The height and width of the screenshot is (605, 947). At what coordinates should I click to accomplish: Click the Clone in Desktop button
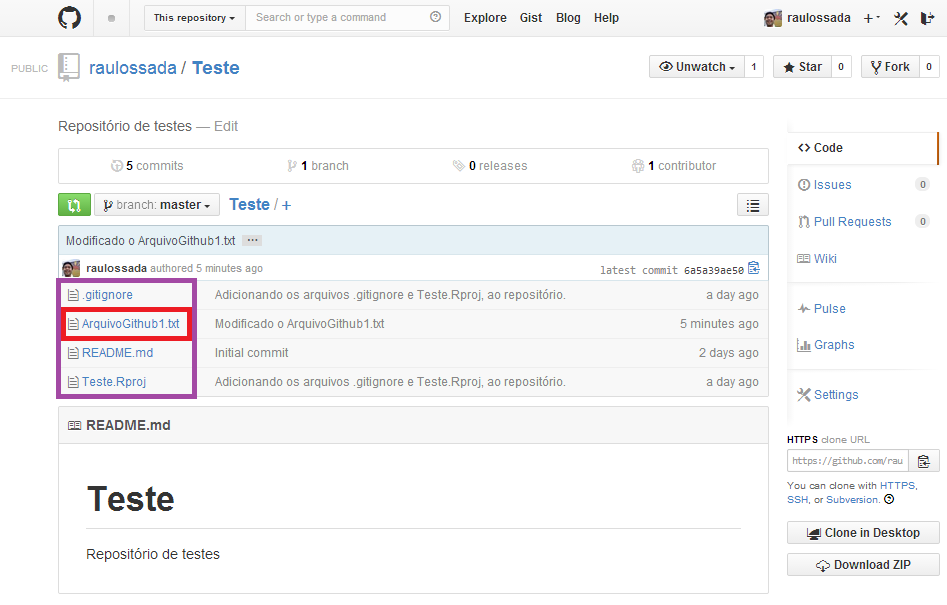[863, 533]
